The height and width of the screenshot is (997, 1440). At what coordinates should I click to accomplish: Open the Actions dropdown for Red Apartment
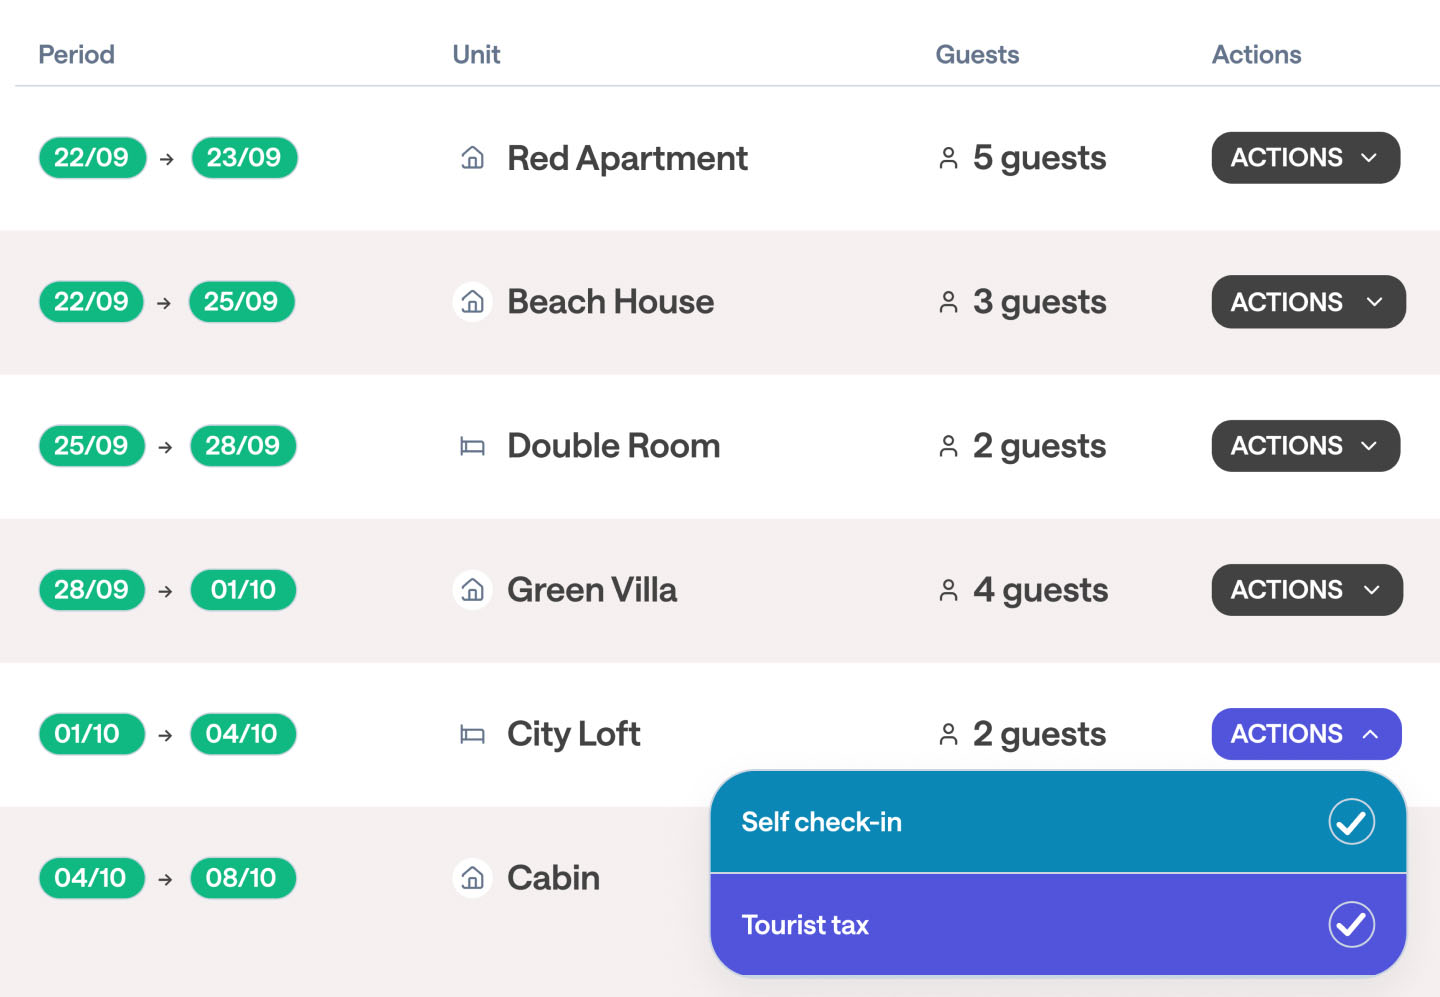point(1305,158)
